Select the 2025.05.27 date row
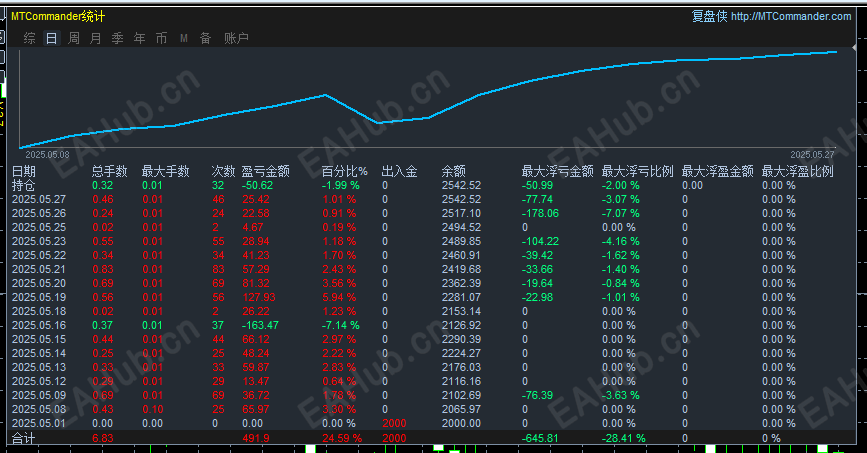Viewport: 867px width, 453px height. tap(39, 199)
